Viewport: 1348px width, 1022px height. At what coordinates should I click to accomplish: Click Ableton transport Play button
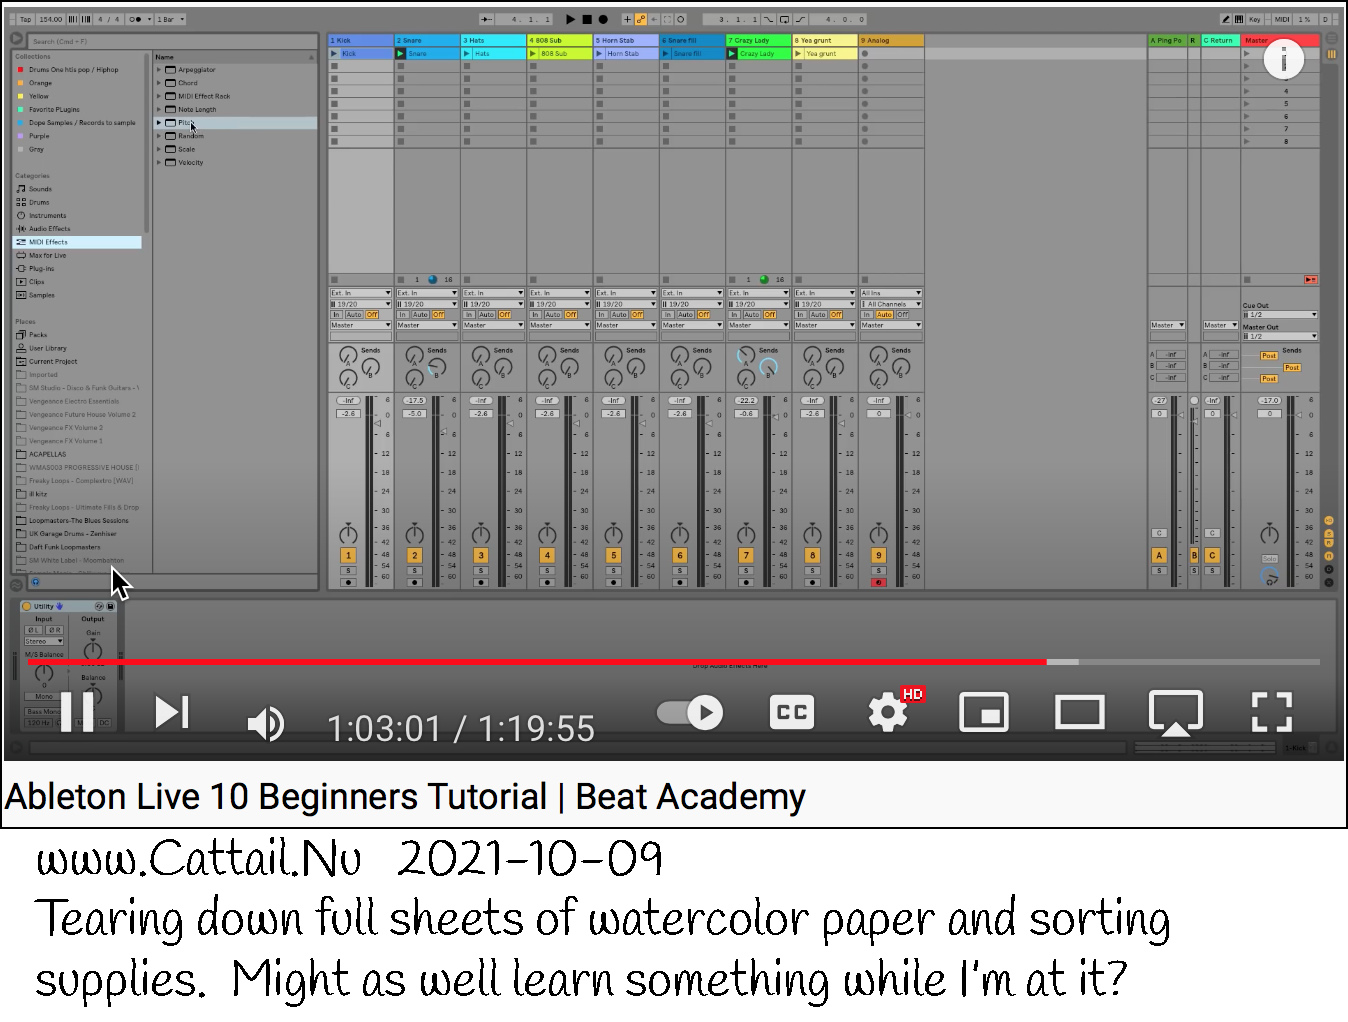point(570,19)
